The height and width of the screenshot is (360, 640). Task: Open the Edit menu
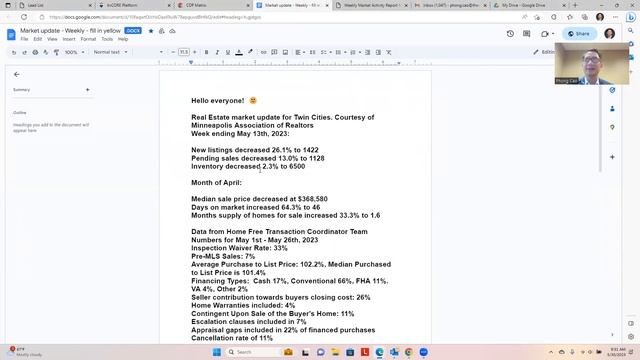pyautogui.click(x=38, y=39)
